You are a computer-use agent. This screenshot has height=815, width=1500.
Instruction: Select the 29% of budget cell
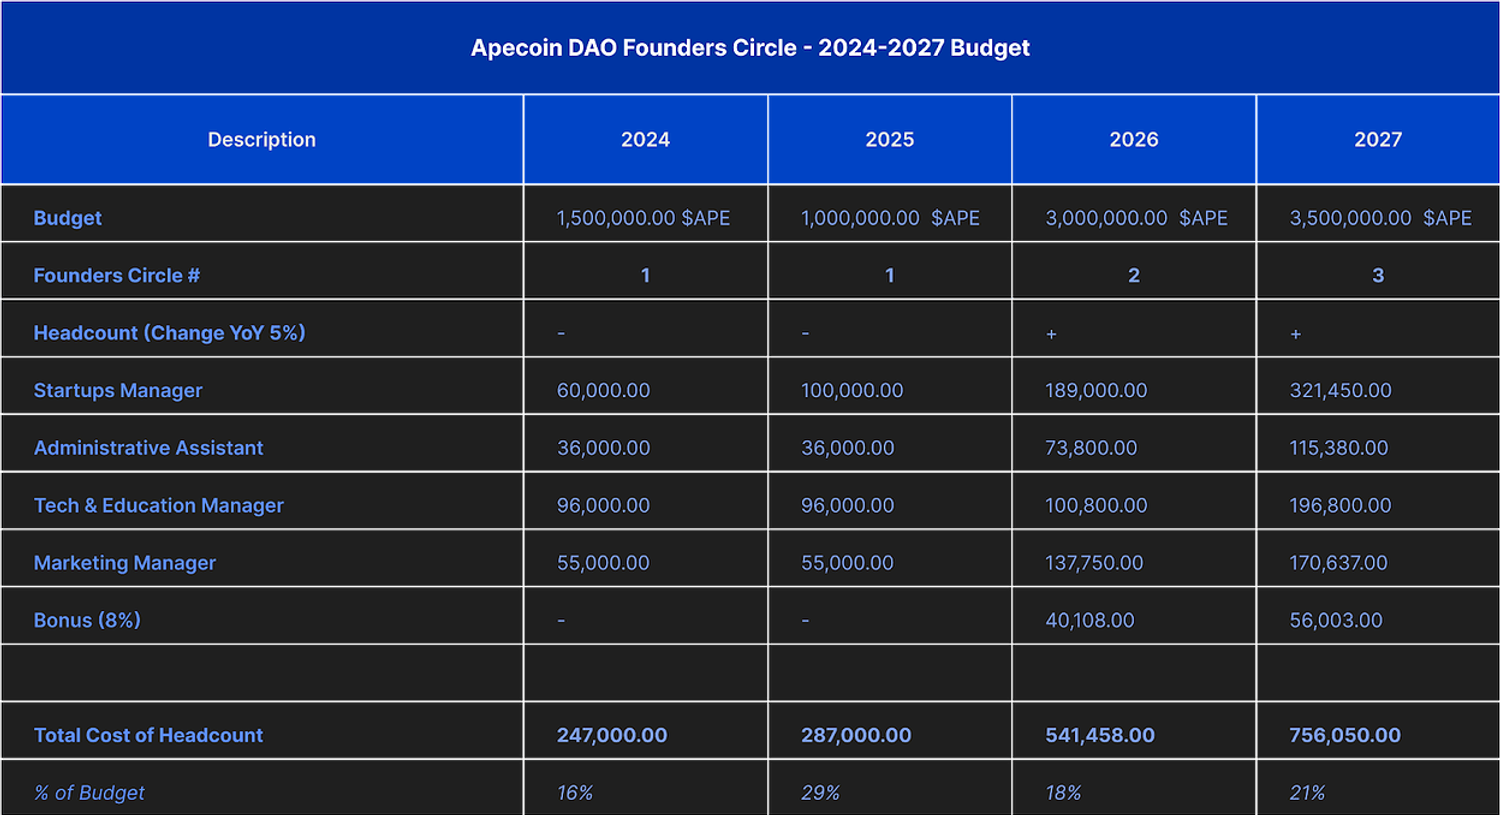point(820,793)
